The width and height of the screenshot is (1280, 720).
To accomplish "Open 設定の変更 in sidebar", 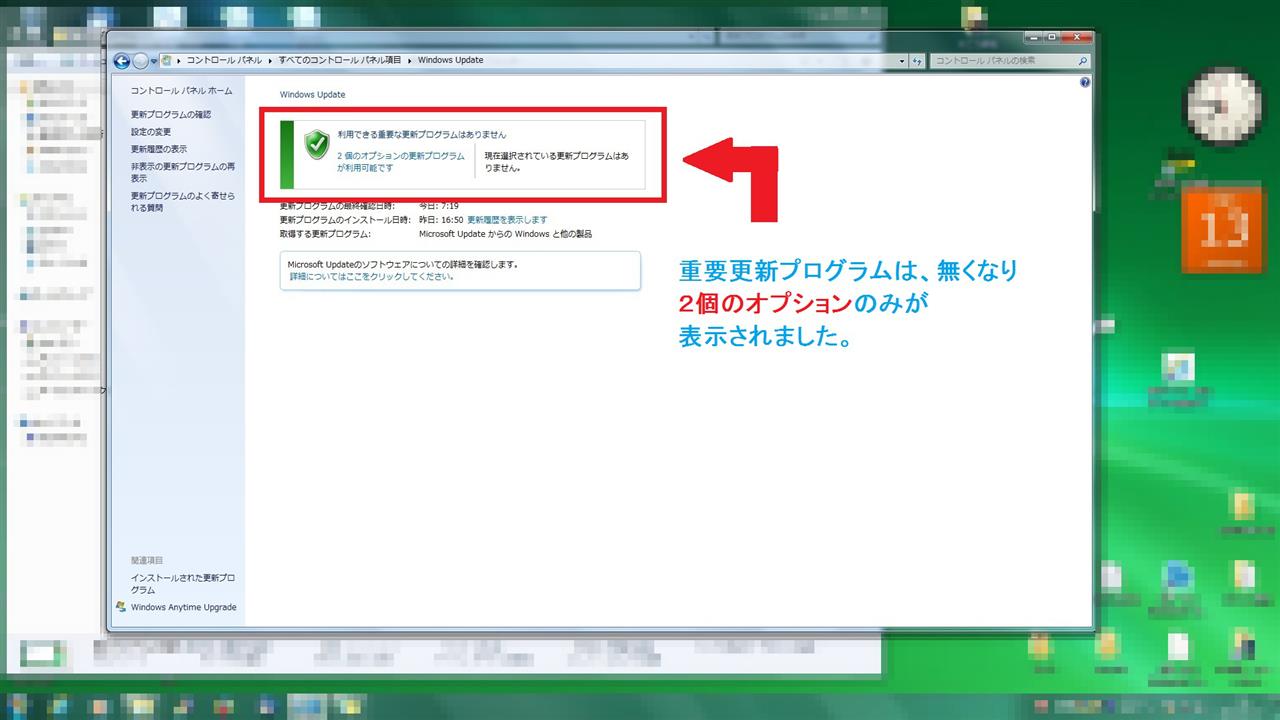I will click(151, 132).
